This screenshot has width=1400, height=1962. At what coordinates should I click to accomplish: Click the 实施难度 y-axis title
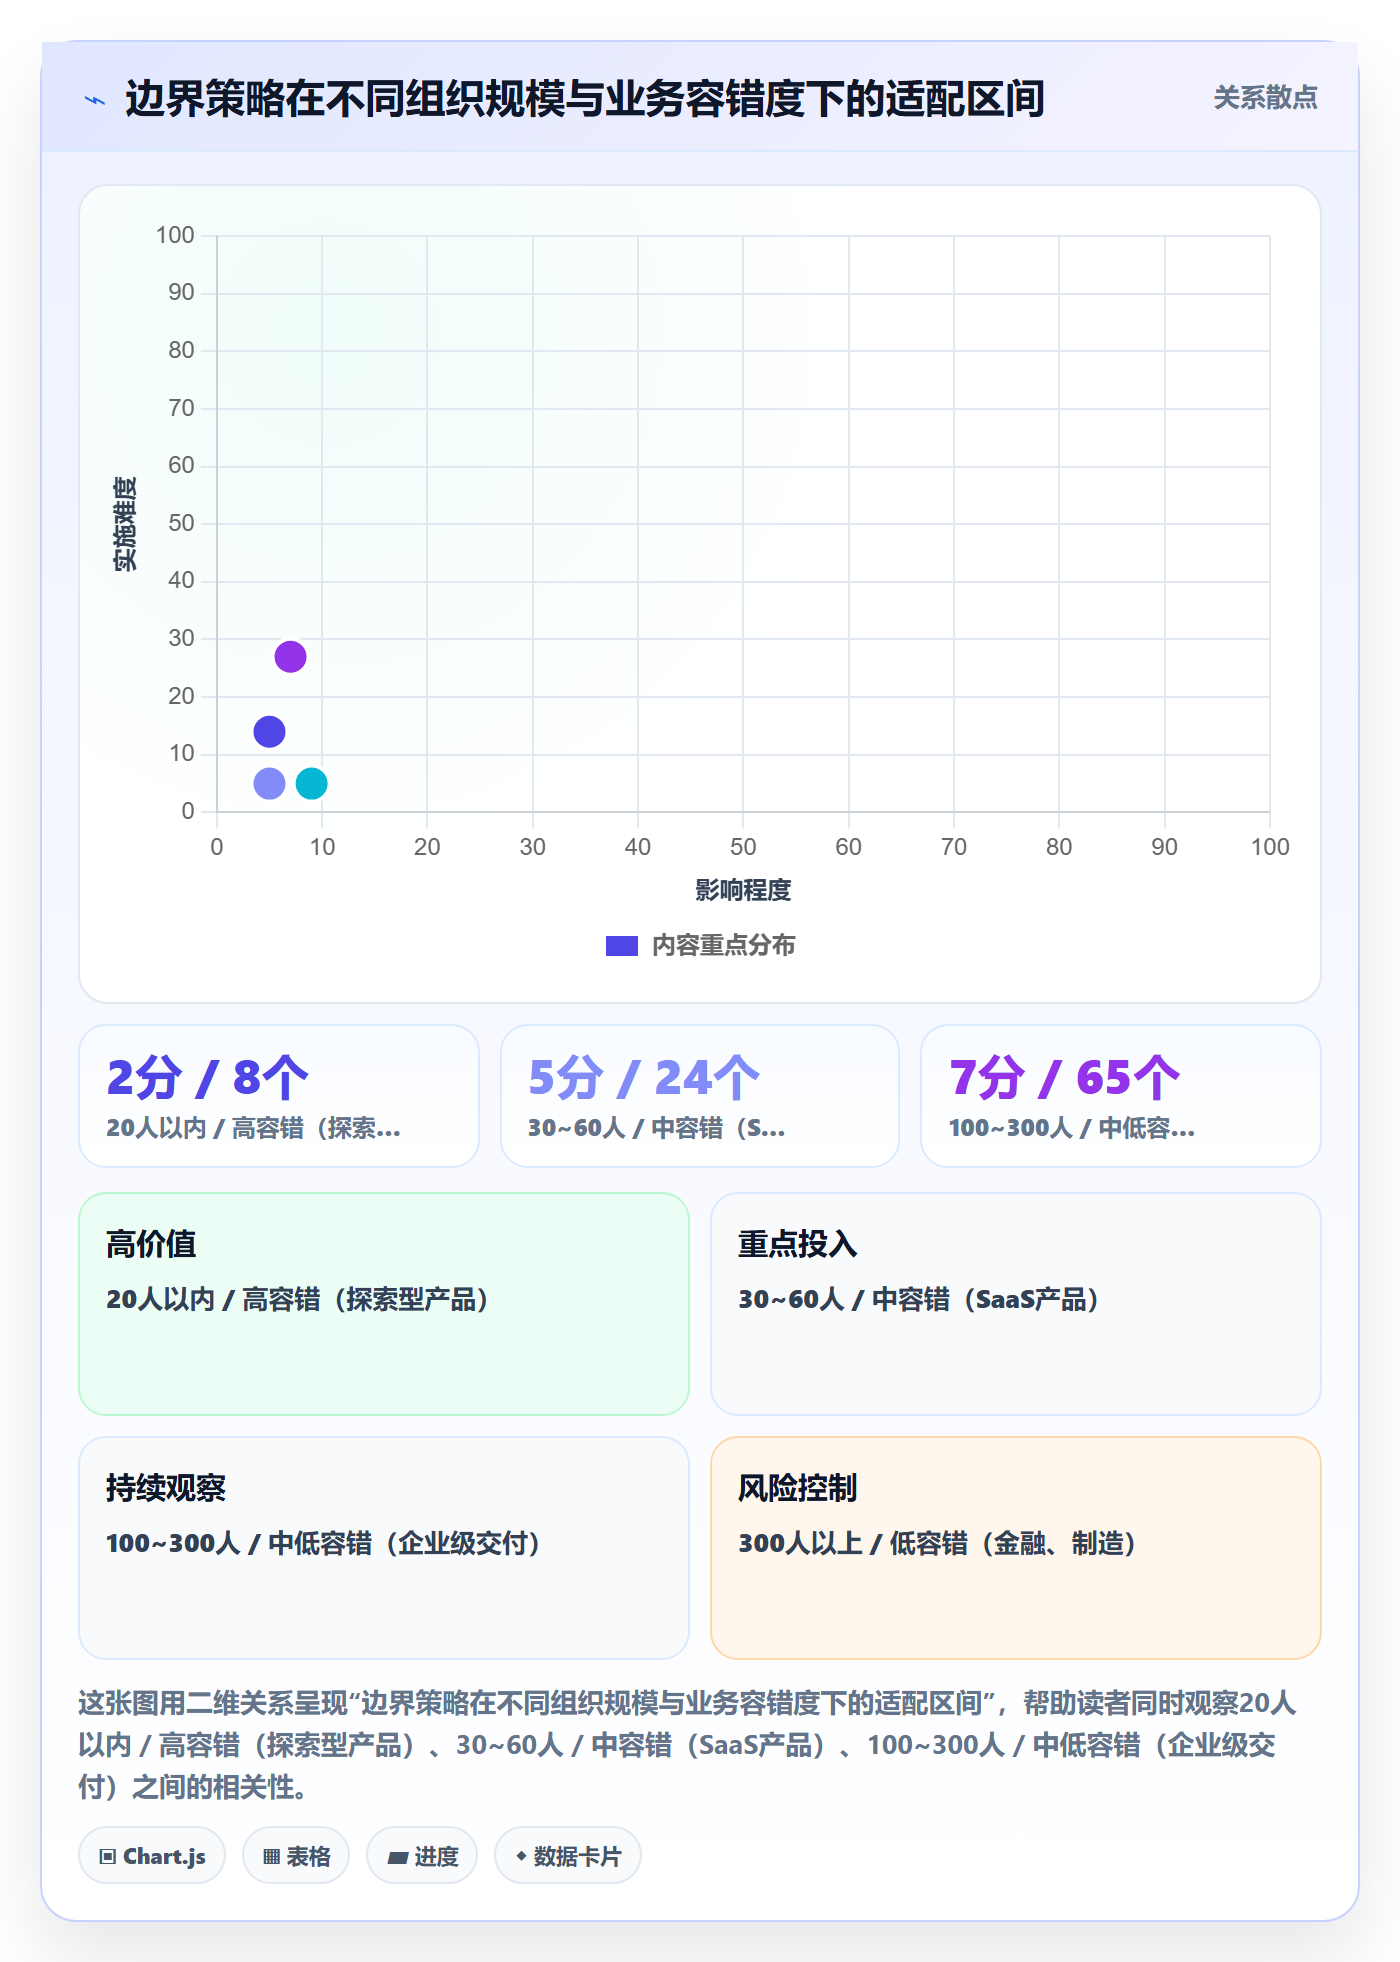(x=125, y=524)
